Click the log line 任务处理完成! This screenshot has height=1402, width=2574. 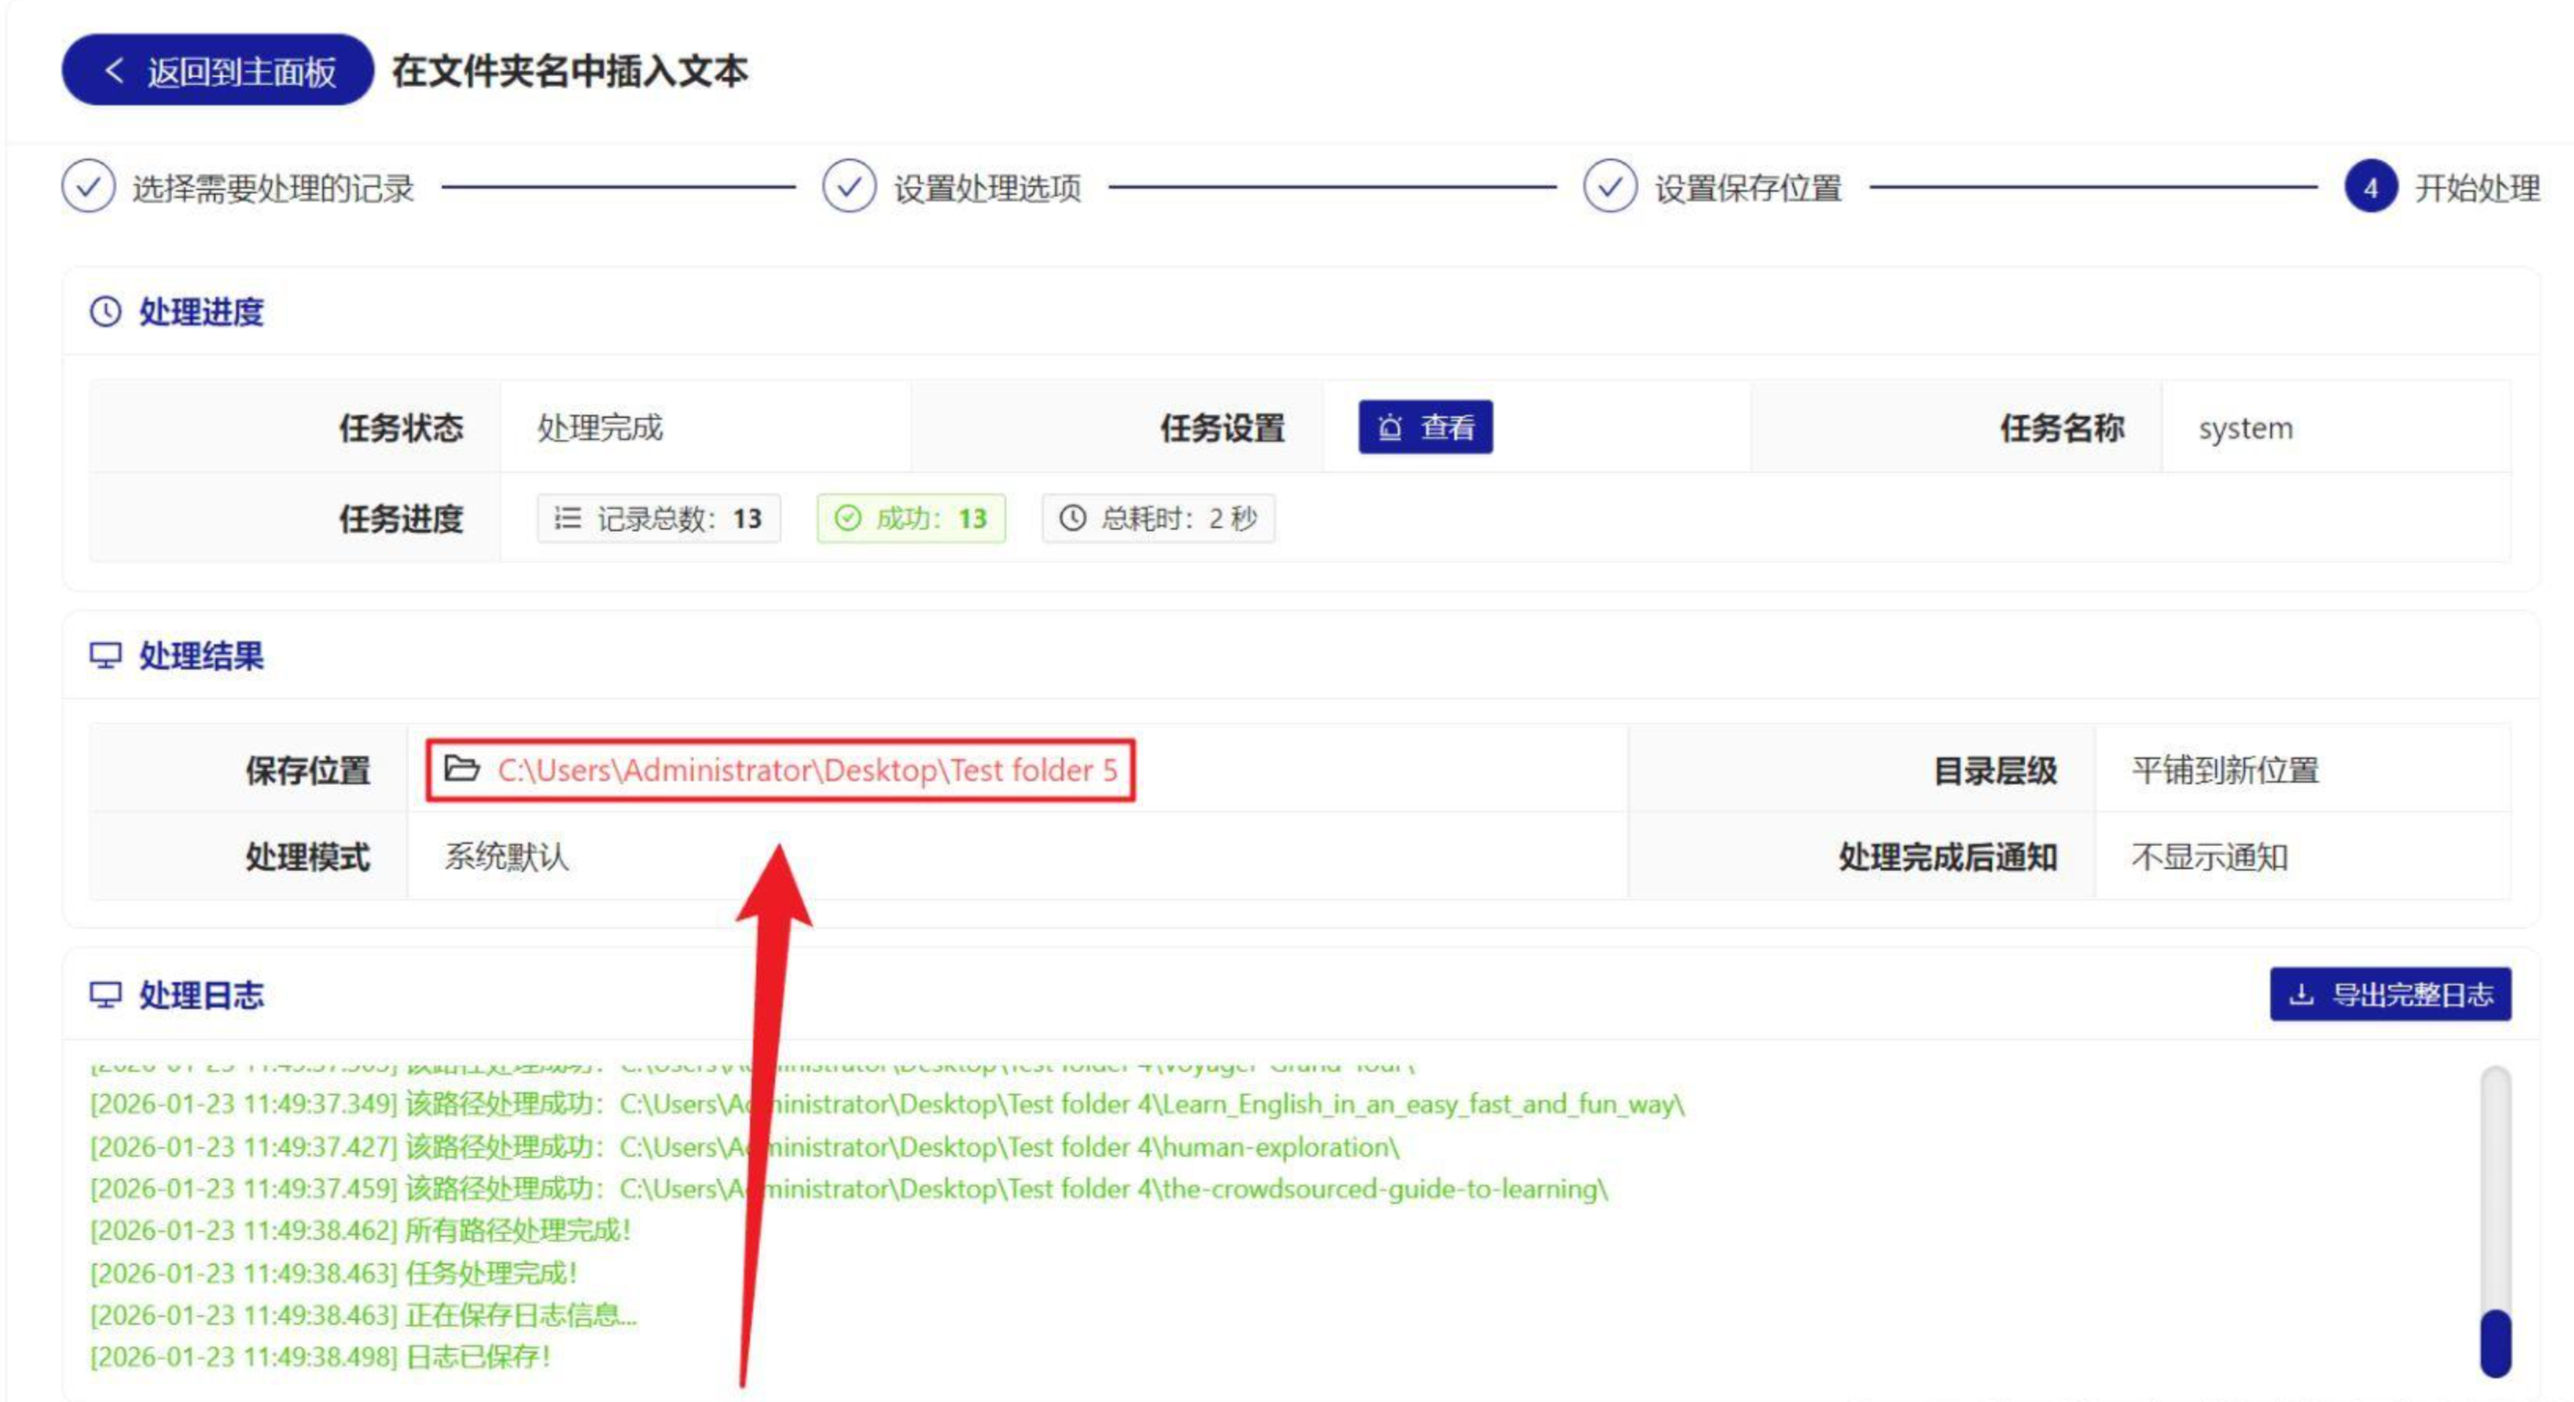(333, 1273)
